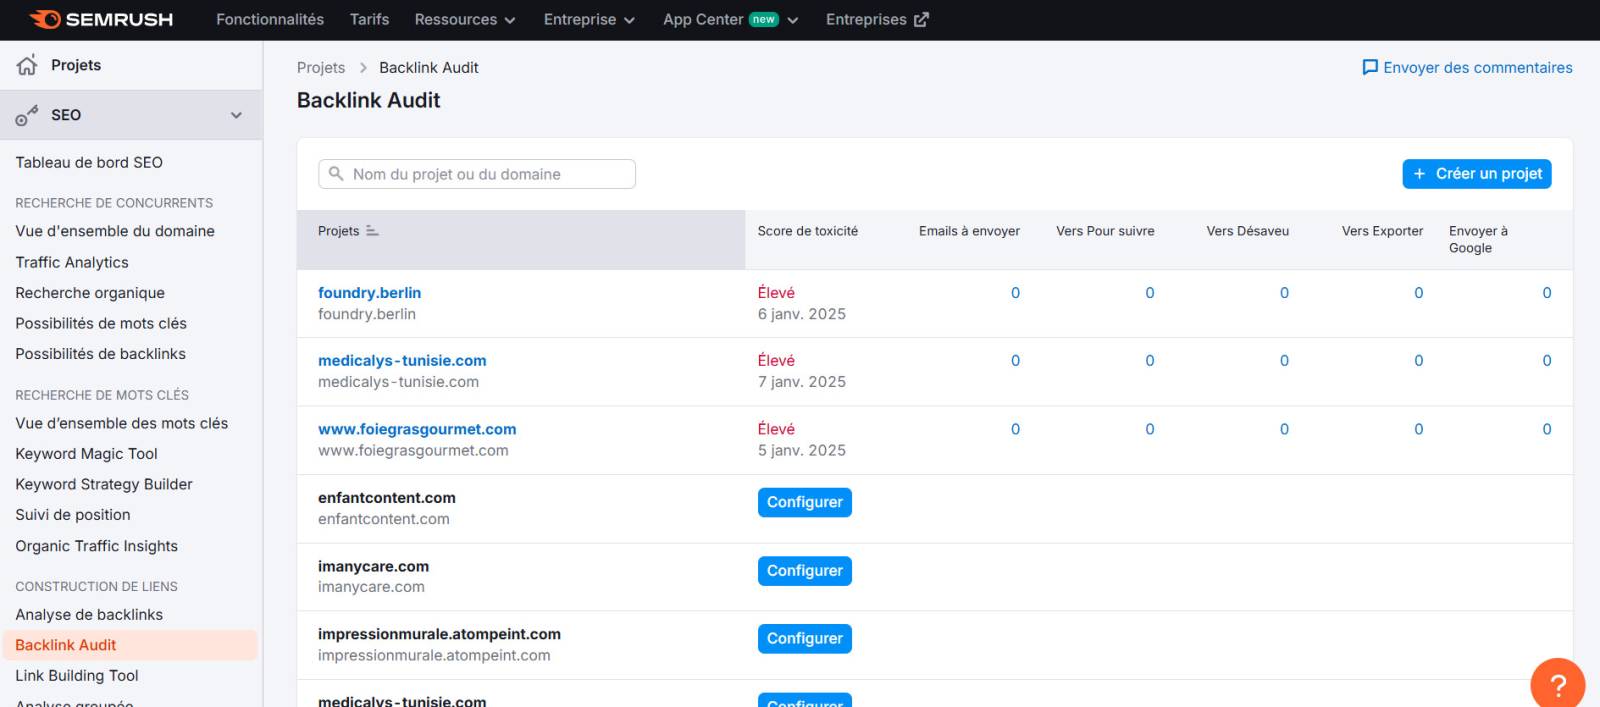1600x707 pixels.
Task: Click Vers Désaveu value for foiegrasgourmet.com
Action: 1284,429
